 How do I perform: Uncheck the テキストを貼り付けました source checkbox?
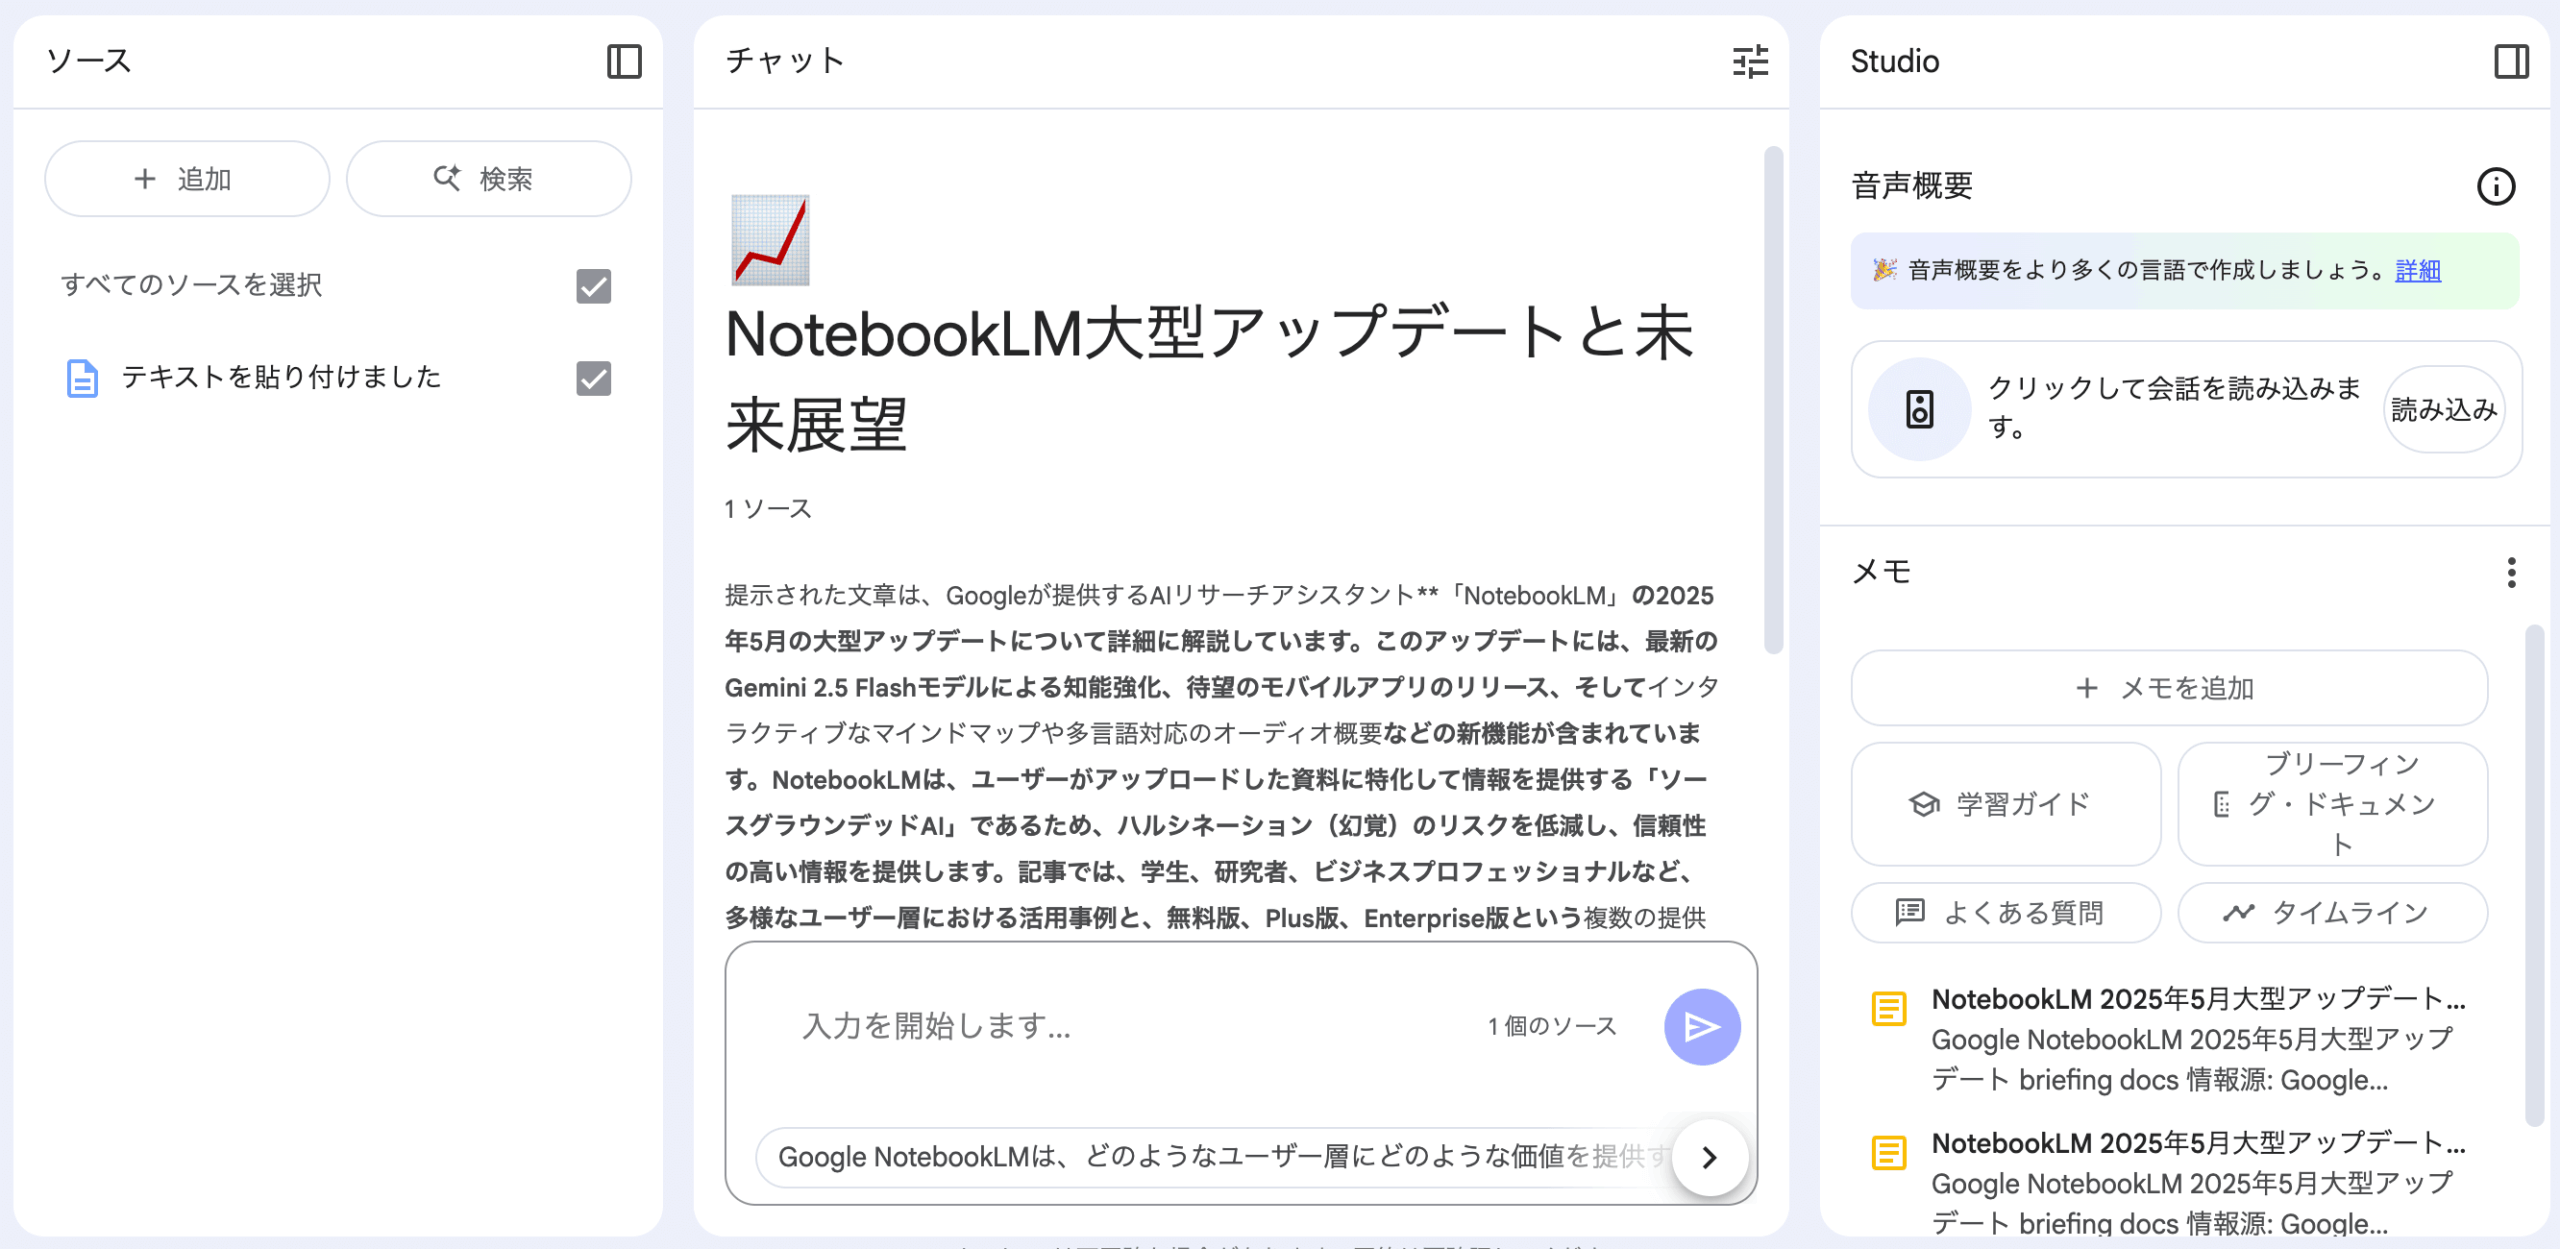click(593, 378)
